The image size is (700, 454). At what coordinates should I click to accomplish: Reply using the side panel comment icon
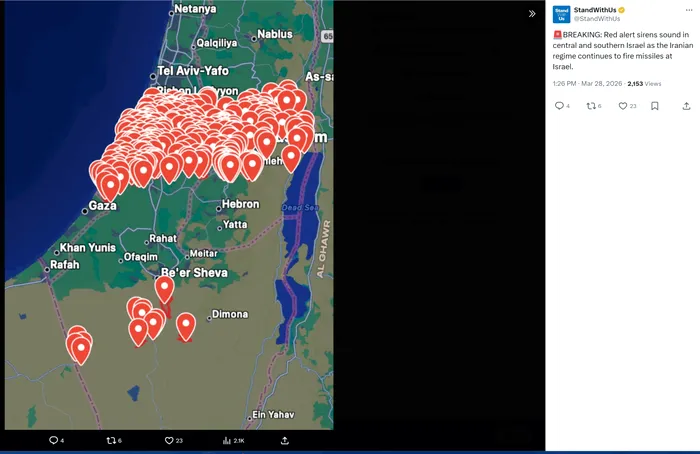tap(560, 106)
